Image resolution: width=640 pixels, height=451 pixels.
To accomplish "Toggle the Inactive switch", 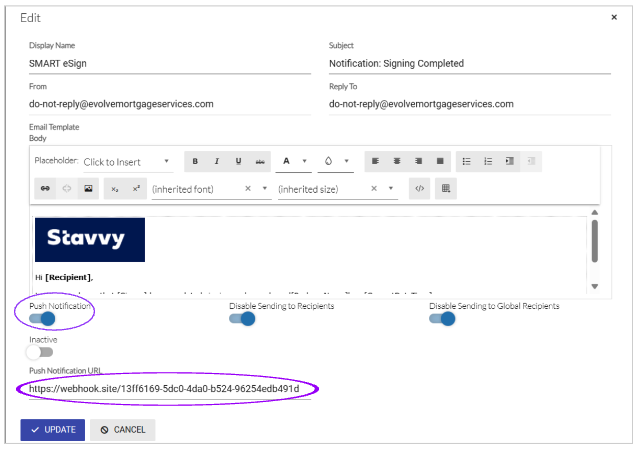I will [40, 352].
